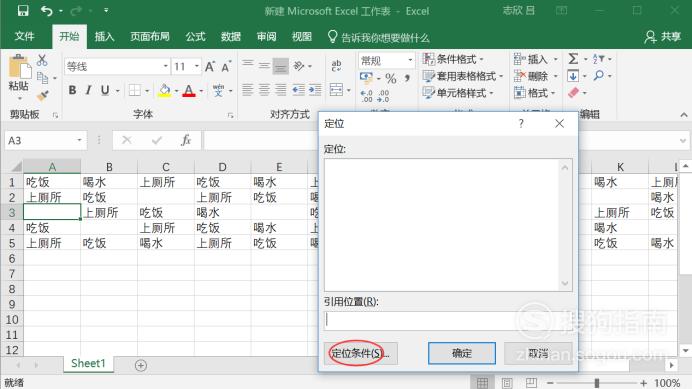Viewport: 692px width, 389px height.
Task: Toggle middle vertical alignment
Action: point(264,66)
